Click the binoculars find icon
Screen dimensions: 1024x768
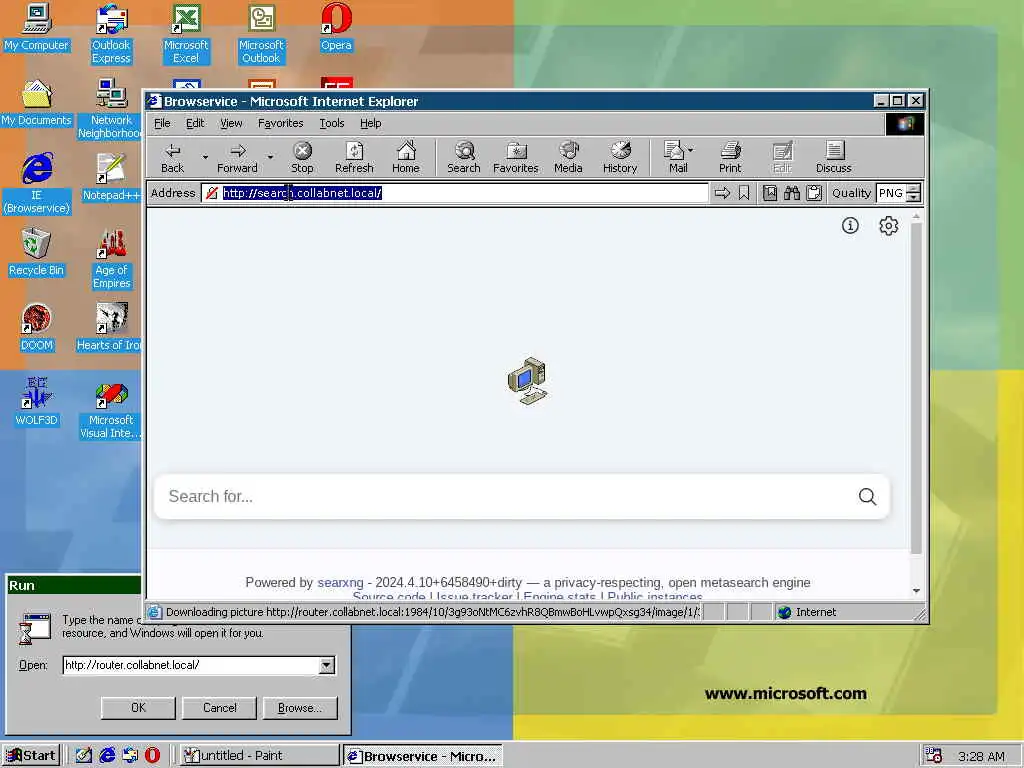[x=792, y=193]
